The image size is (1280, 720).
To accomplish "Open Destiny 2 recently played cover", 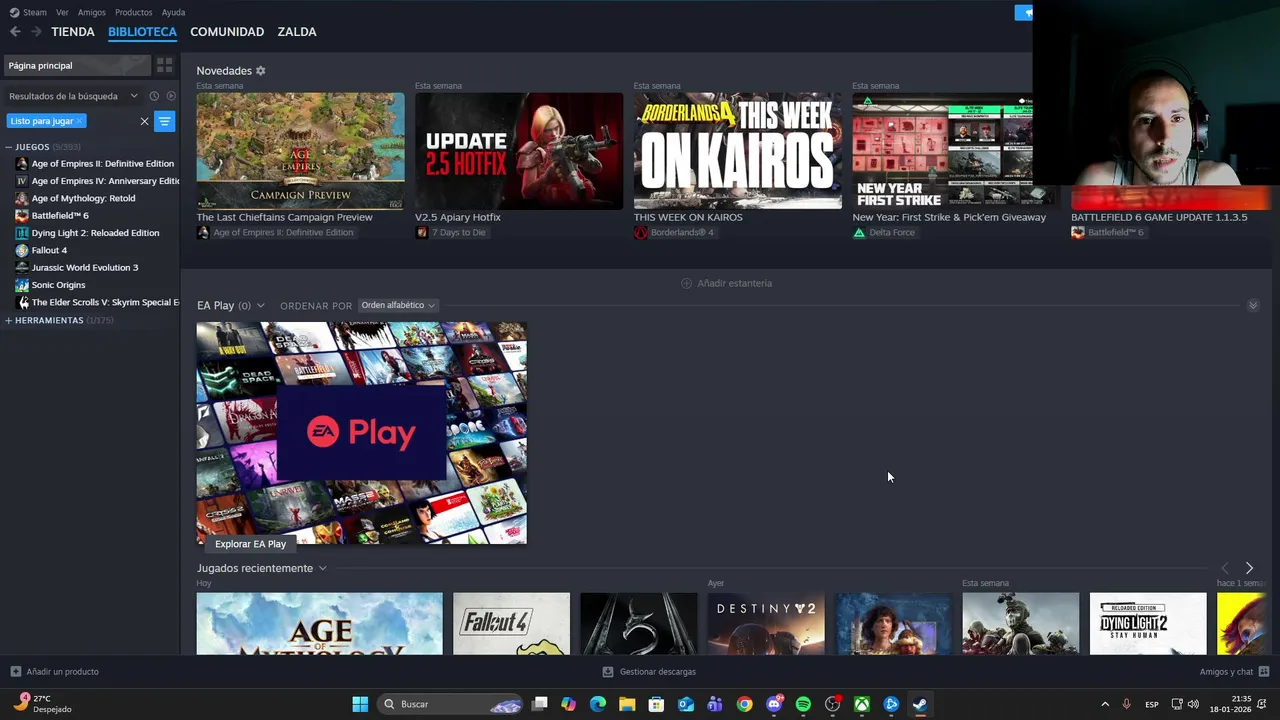I will pyautogui.click(x=766, y=624).
